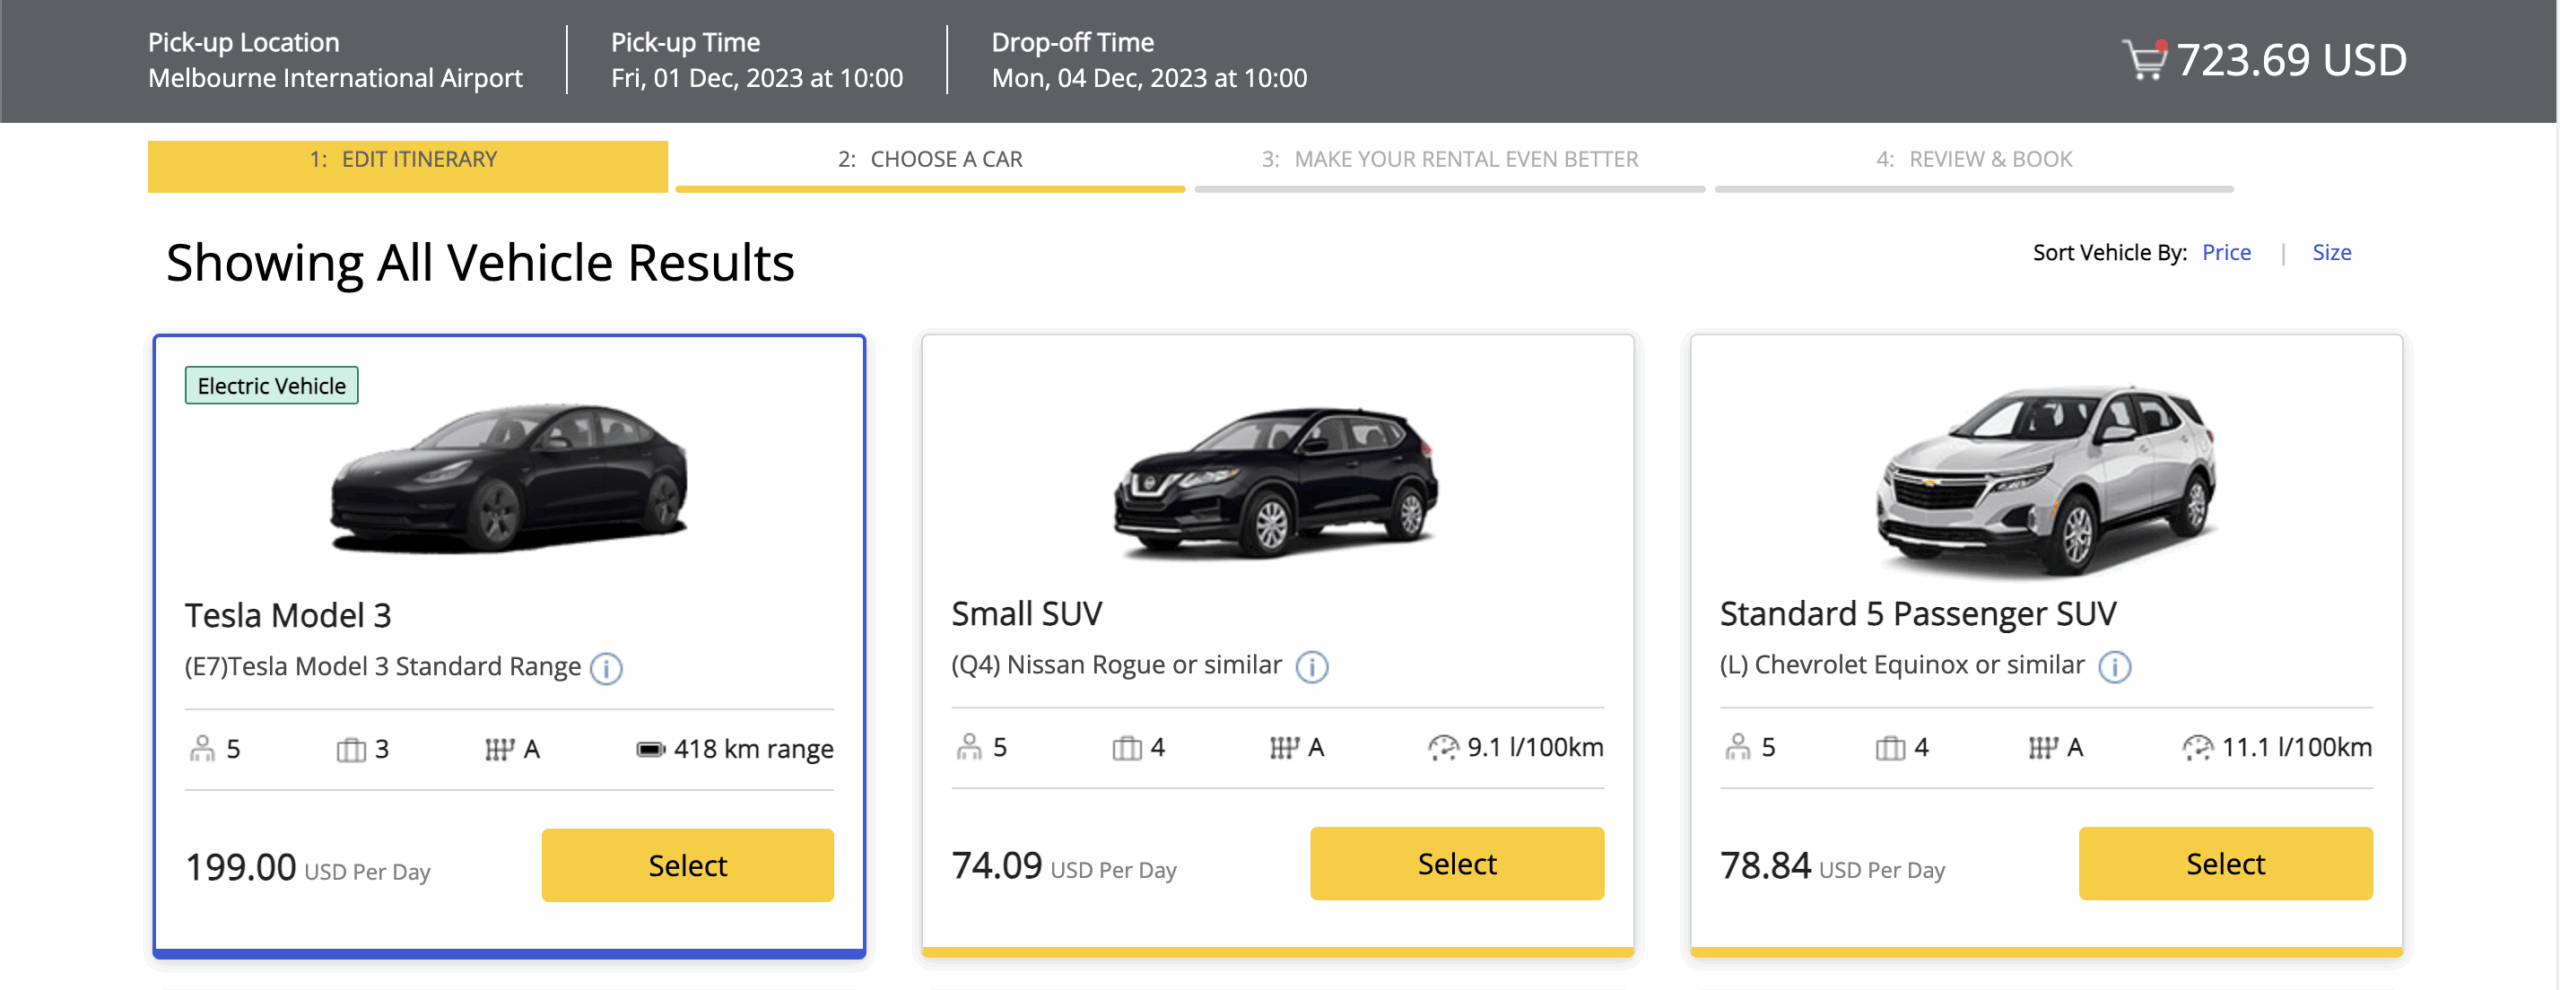The width and height of the screenshot is (2560, 990).
Task: Click transmission icon on Small SUV card
Action: [1284, 747]
